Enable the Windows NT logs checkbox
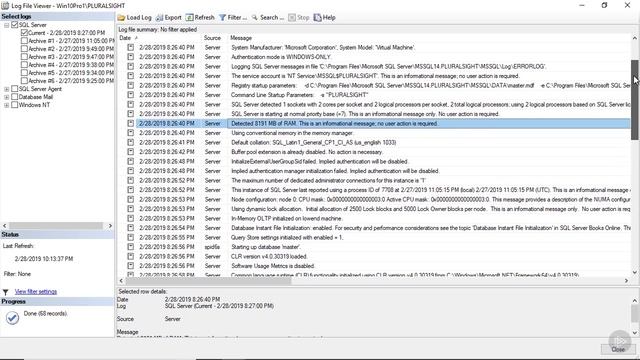The image size is (640, 360). tap(15, 105)
